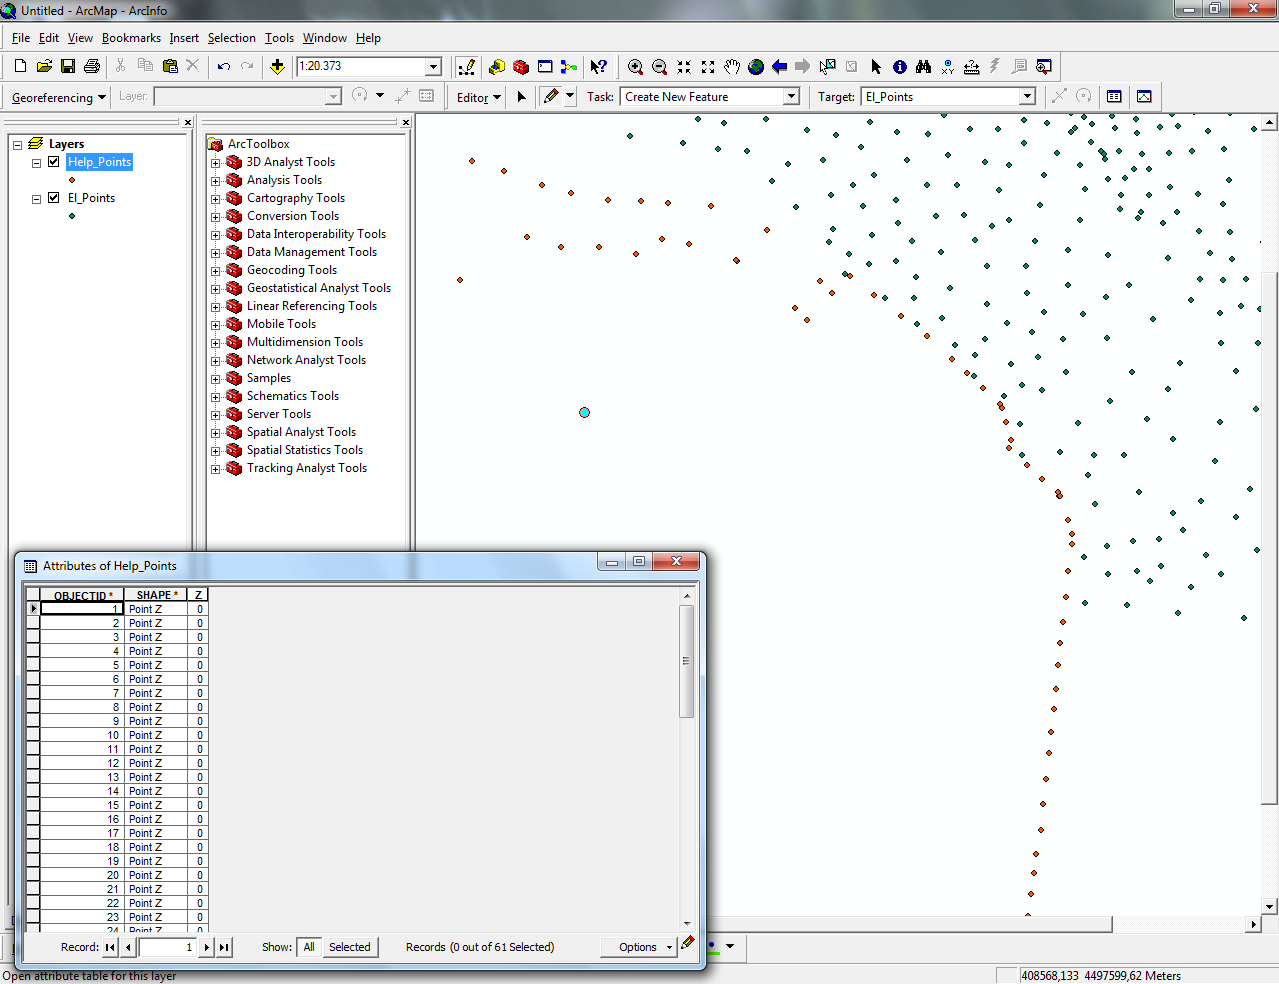
Task: Open the File menu
Action: click(x=21, y=38)
